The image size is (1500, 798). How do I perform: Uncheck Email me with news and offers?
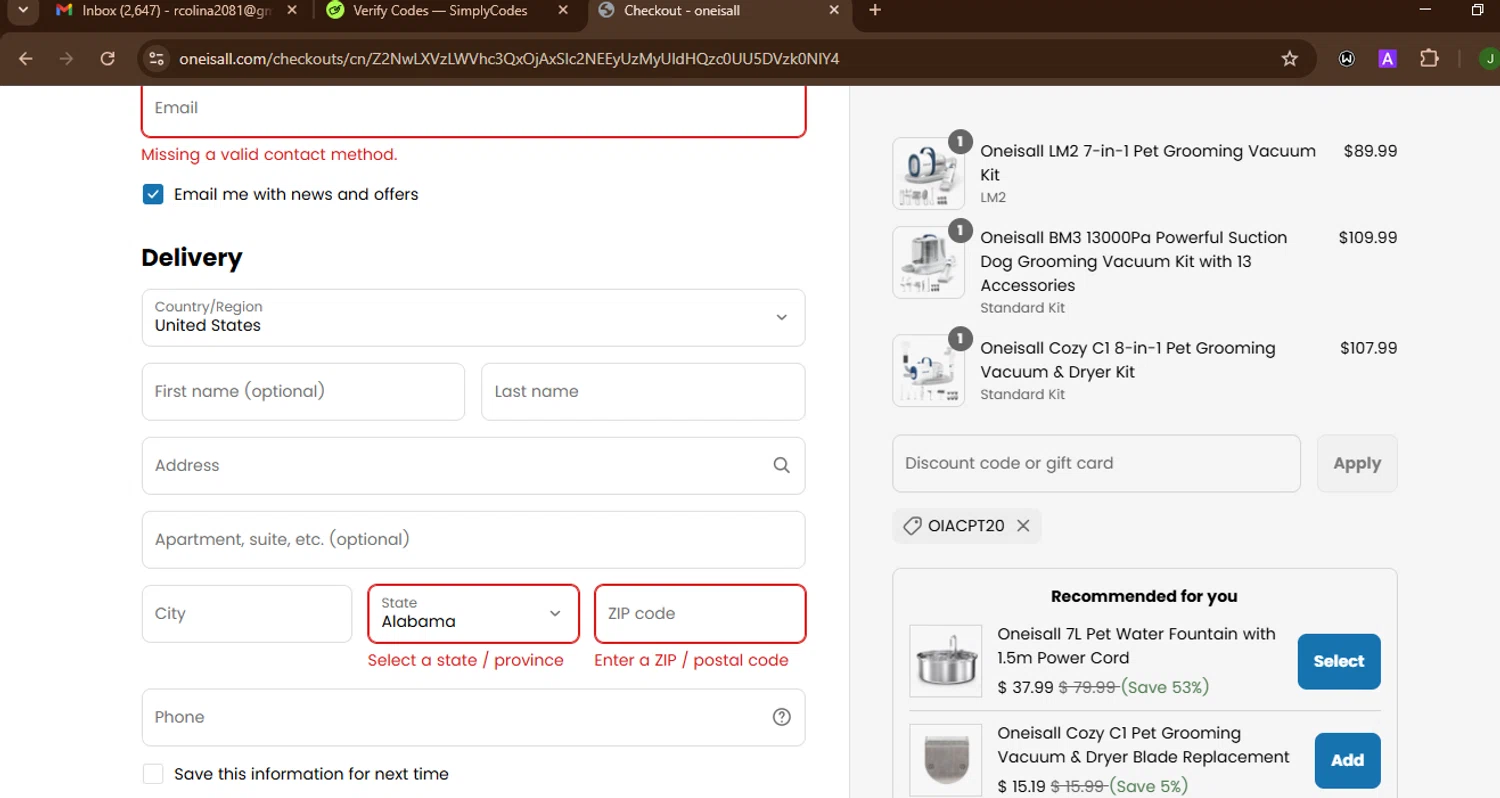[153, 194]
